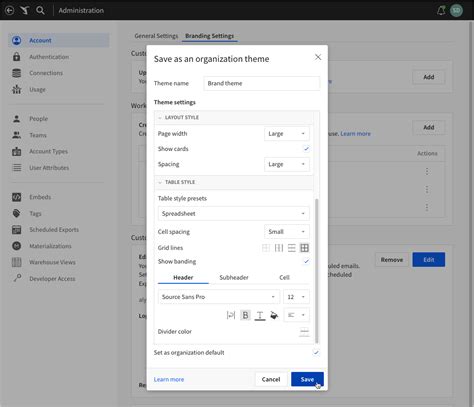Pick the header fill color bucket
The width and height of the screenshot is (474, 407).
click(x=274, y=315)
